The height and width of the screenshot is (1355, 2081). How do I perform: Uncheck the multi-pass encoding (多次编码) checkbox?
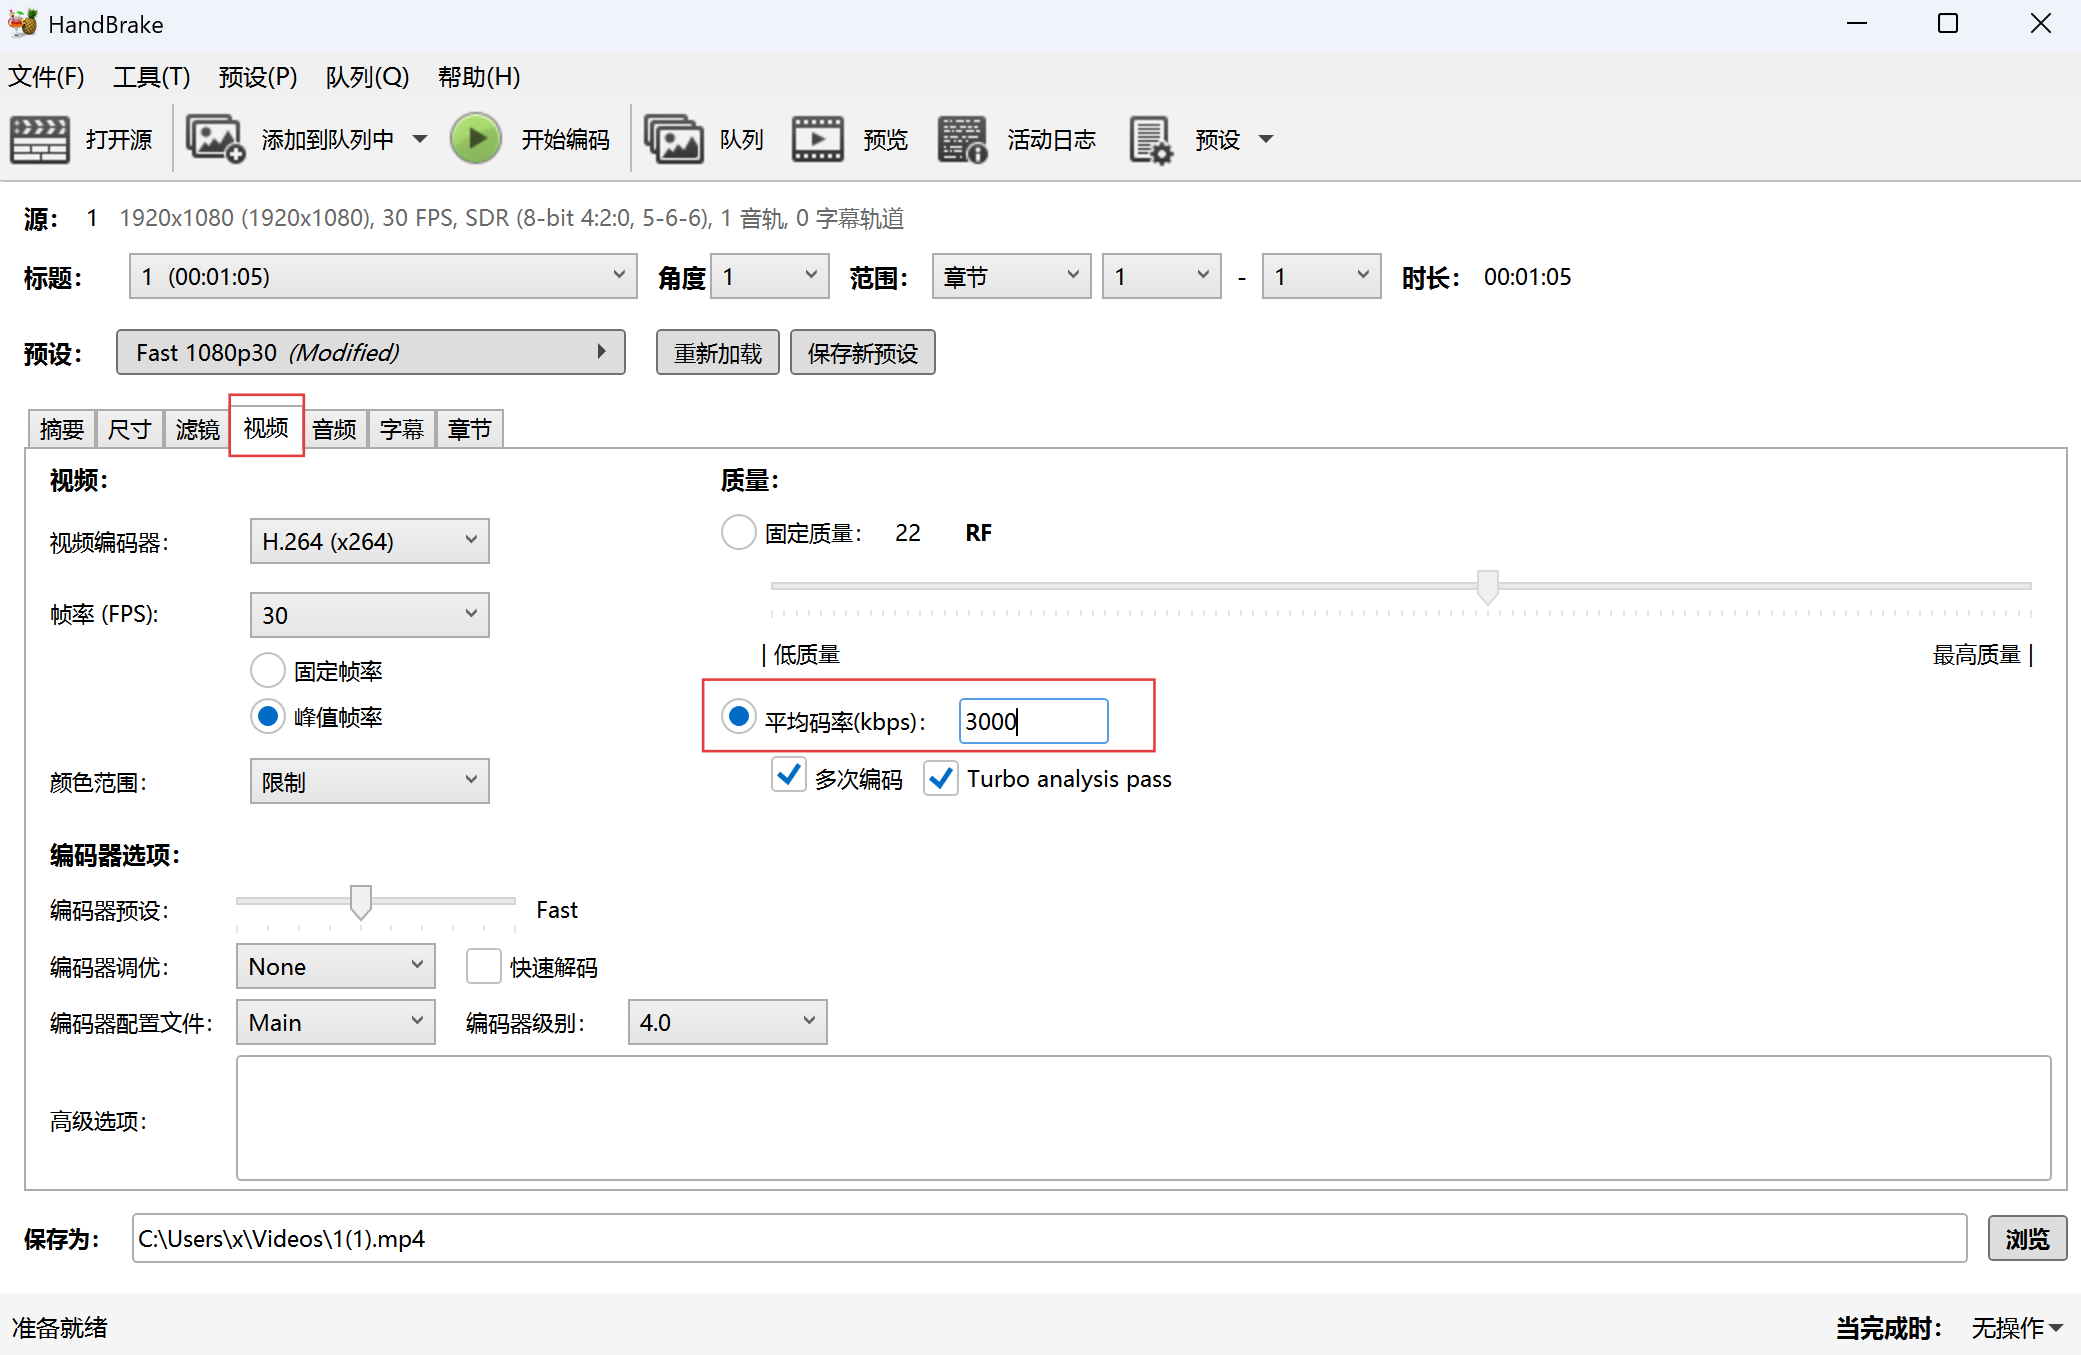pos(788,777)
